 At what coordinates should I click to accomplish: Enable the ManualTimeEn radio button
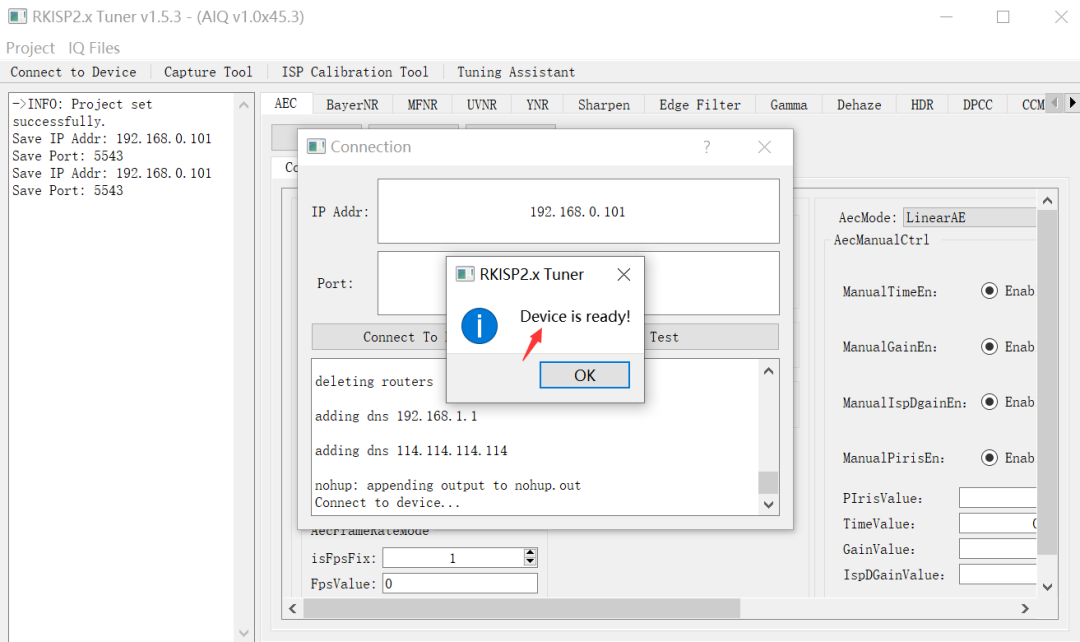[989, 291]
